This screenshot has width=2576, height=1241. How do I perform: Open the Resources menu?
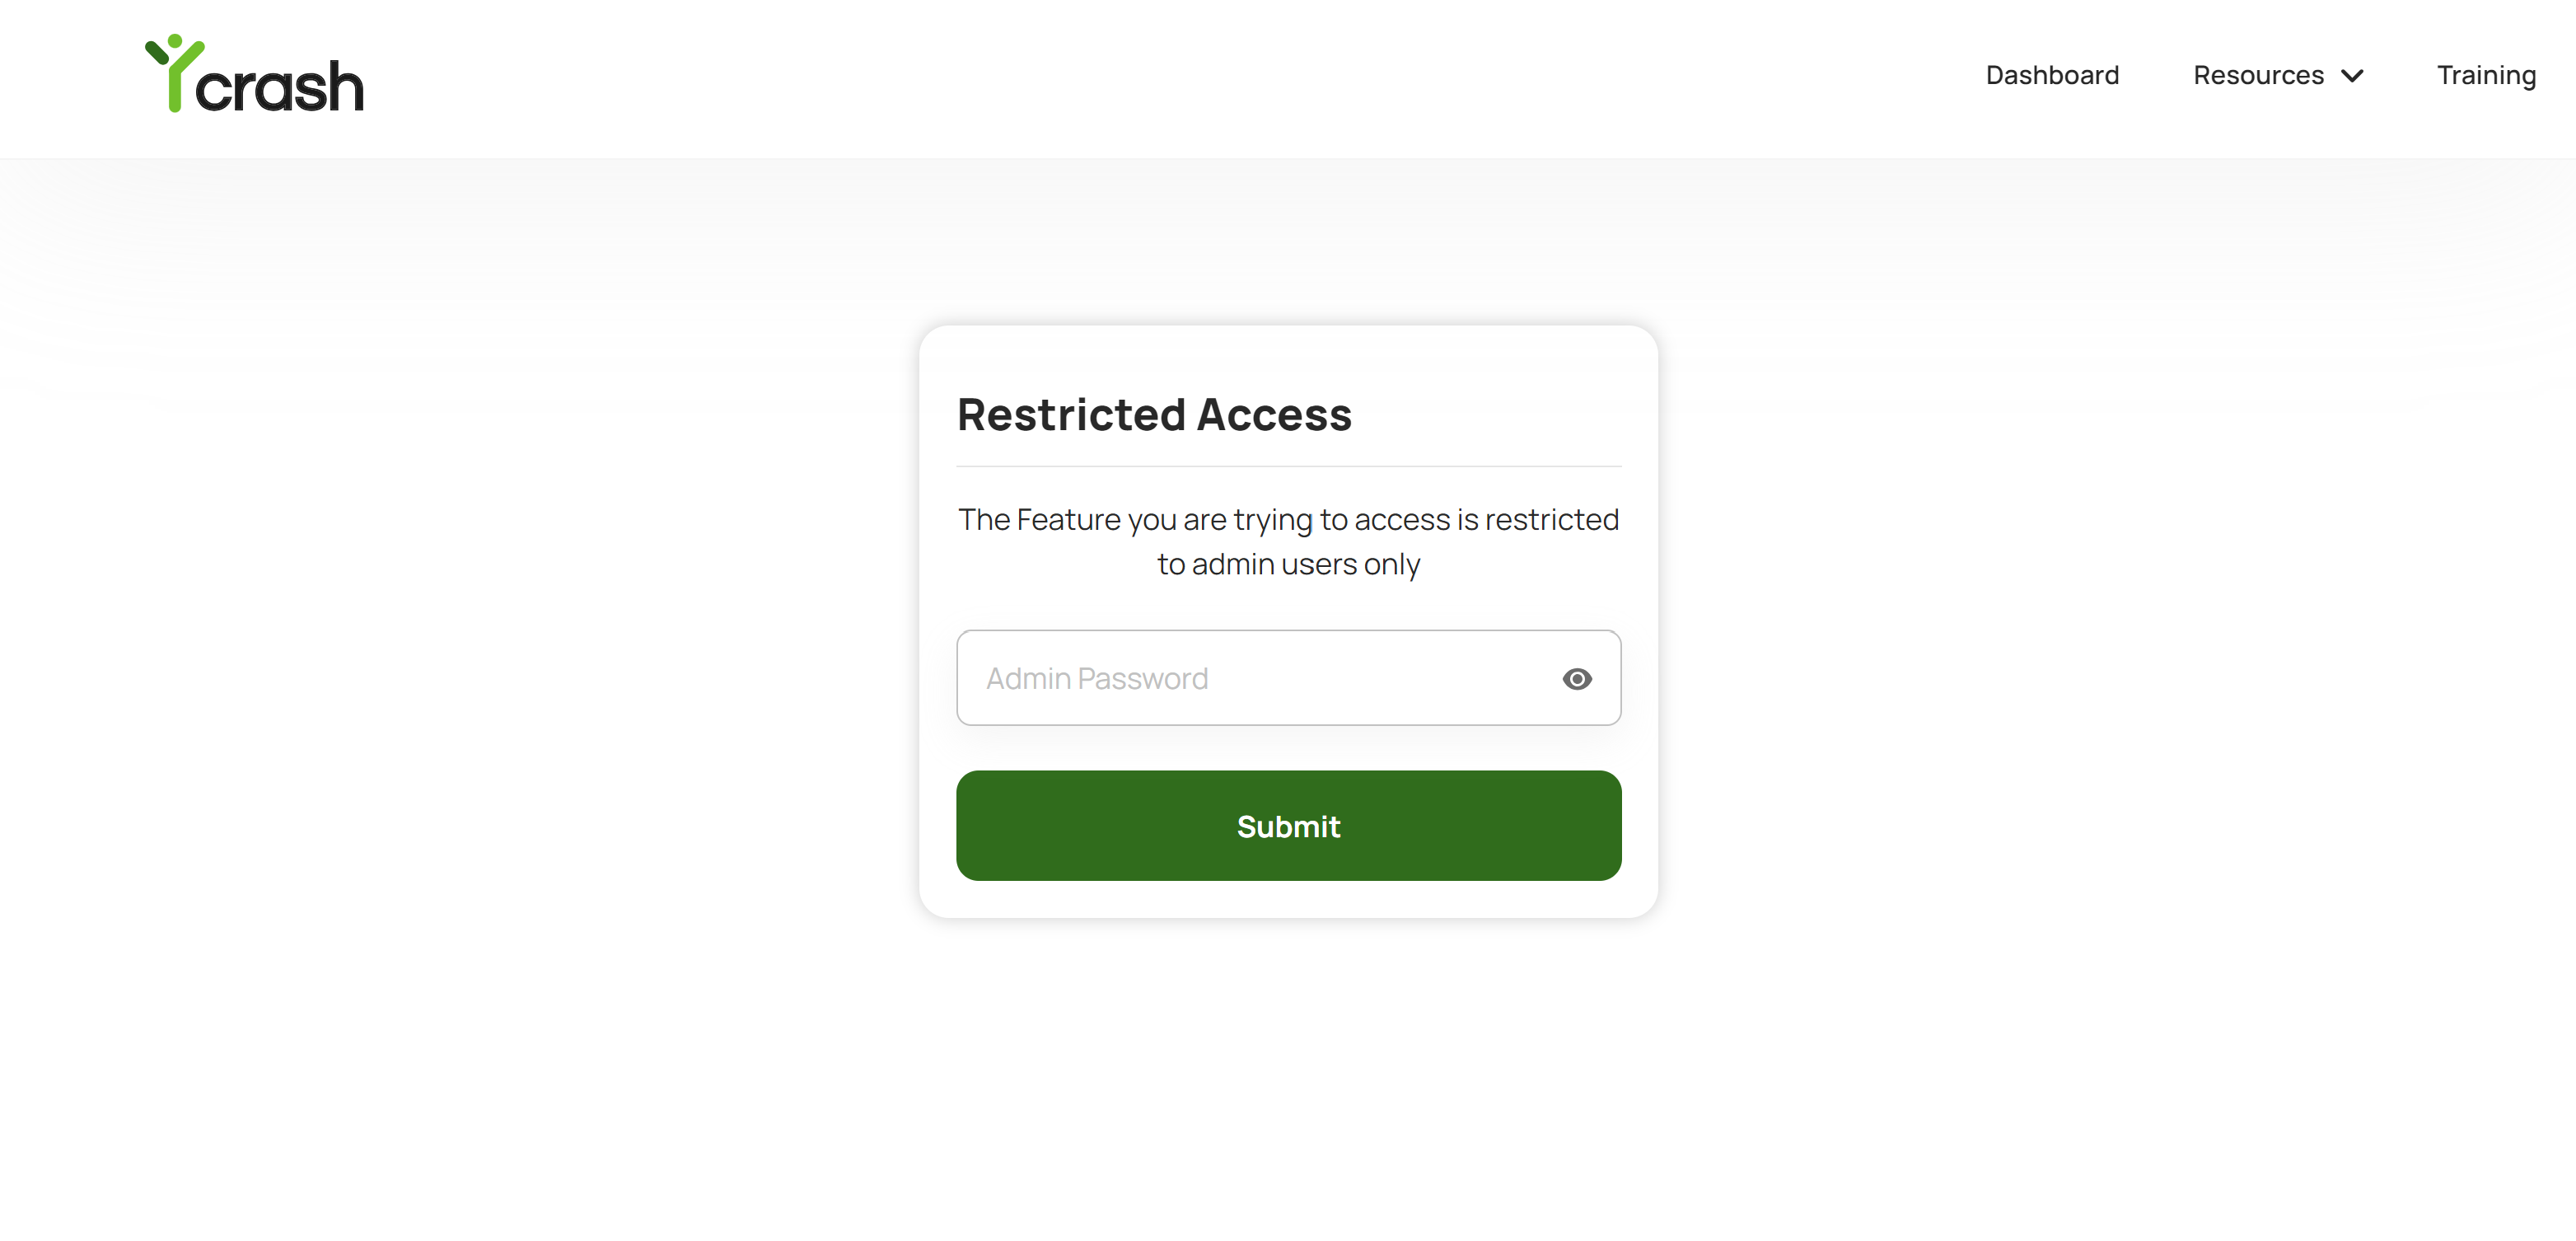[2277, 76]
